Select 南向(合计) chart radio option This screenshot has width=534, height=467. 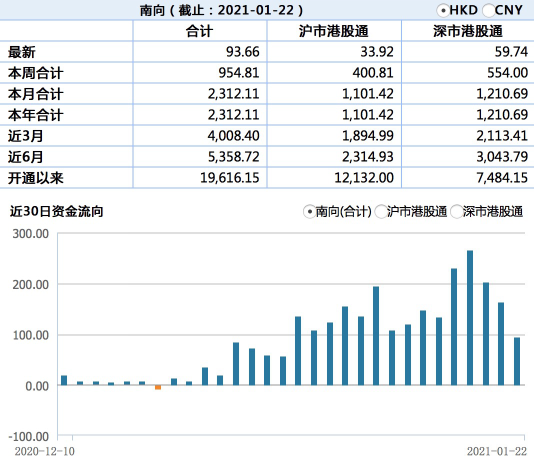[309, 212]
